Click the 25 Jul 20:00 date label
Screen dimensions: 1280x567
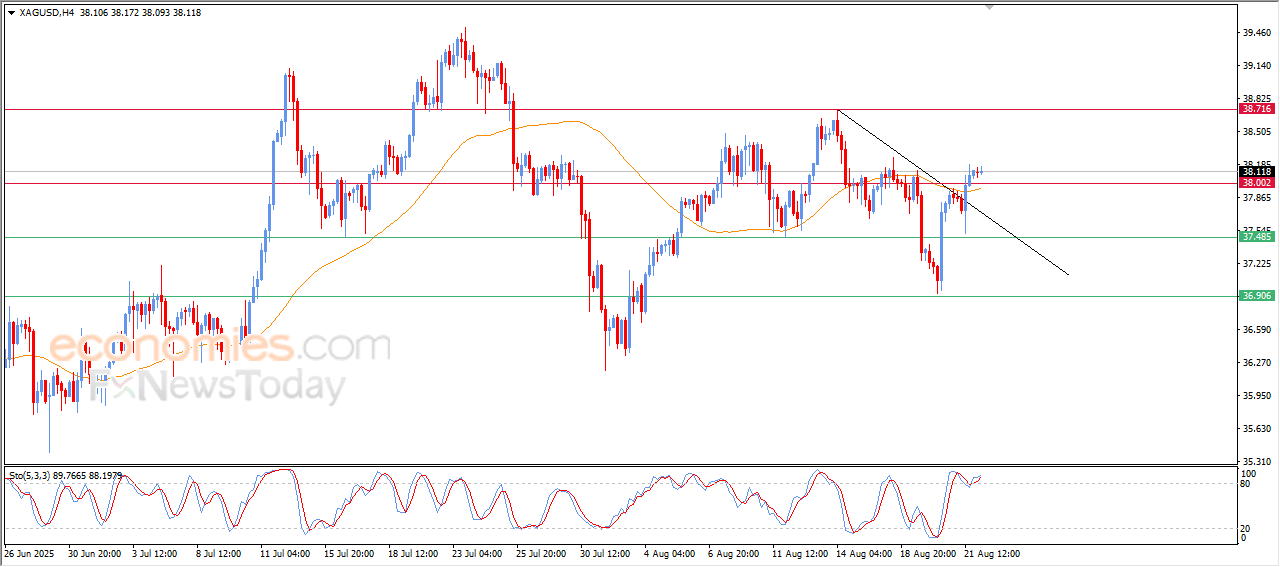click(x=540, y=553)
